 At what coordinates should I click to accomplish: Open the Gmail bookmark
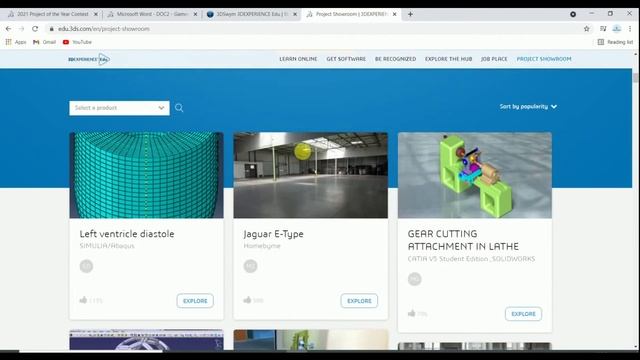[44, 42]
